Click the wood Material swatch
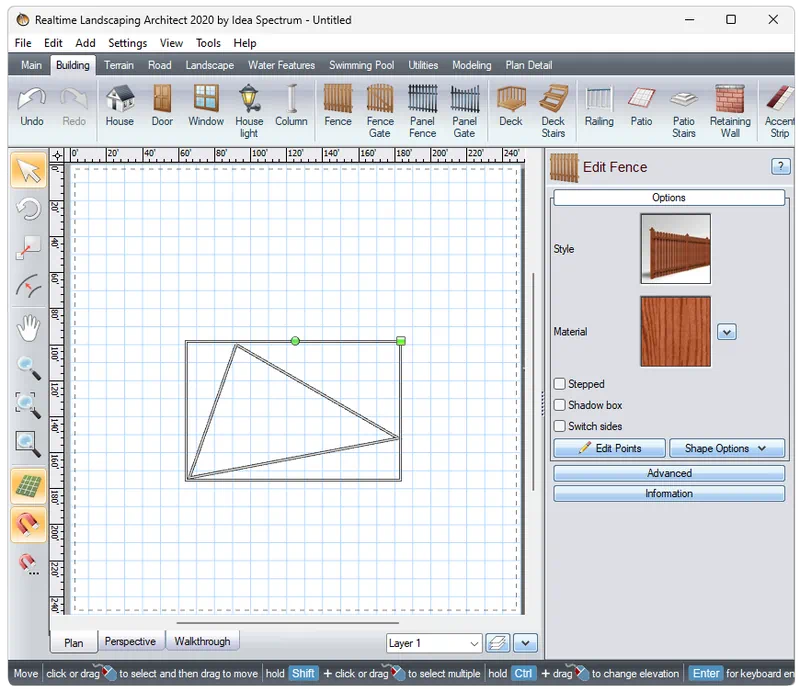The width and height of the screenshot is (800, 692). click(x=676, y=332)
